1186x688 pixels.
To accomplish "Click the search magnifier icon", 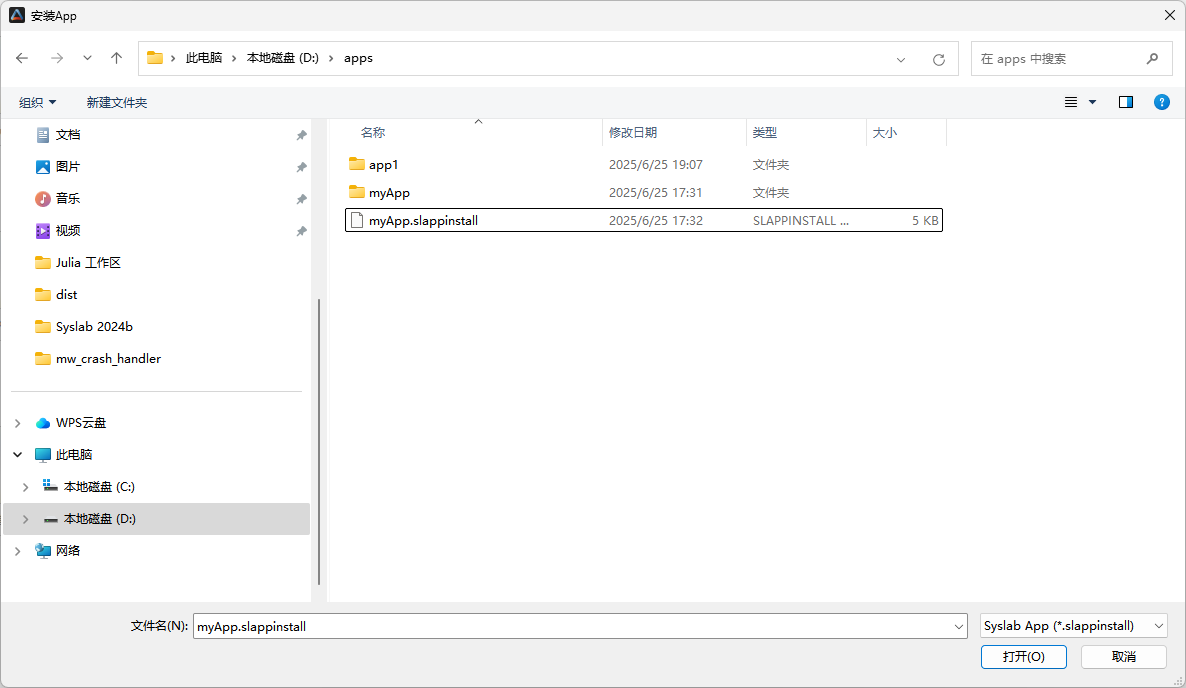I will [x=1152, y=58].
